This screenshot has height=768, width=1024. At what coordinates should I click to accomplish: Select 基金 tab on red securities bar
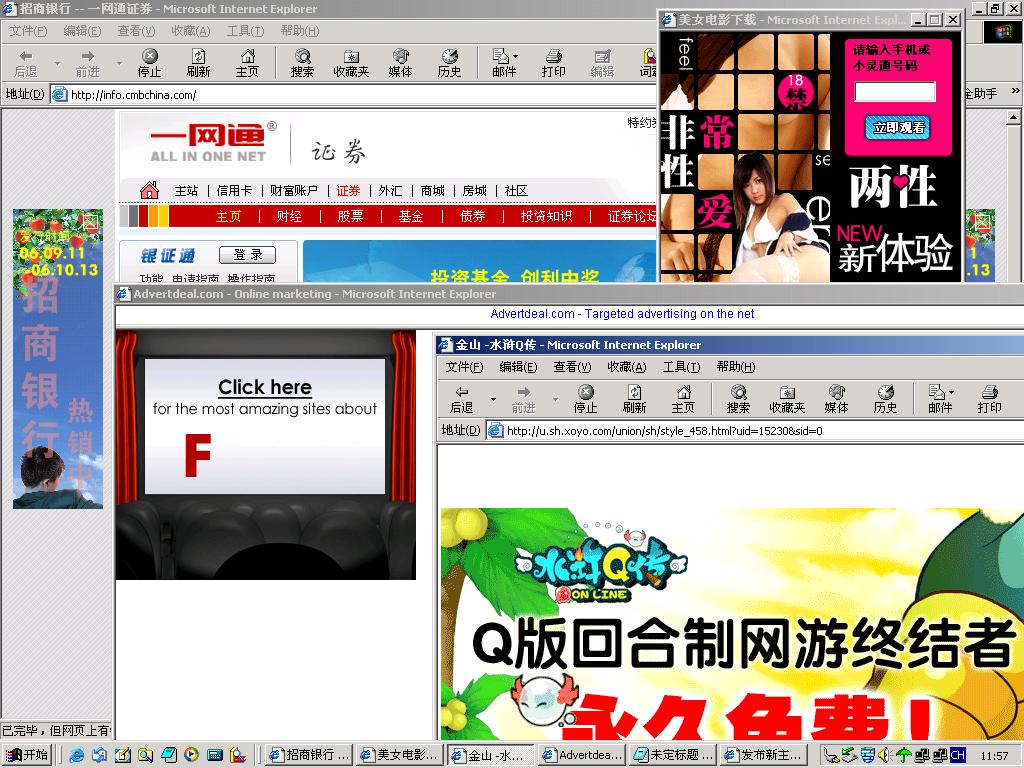[x=411, y=216]
